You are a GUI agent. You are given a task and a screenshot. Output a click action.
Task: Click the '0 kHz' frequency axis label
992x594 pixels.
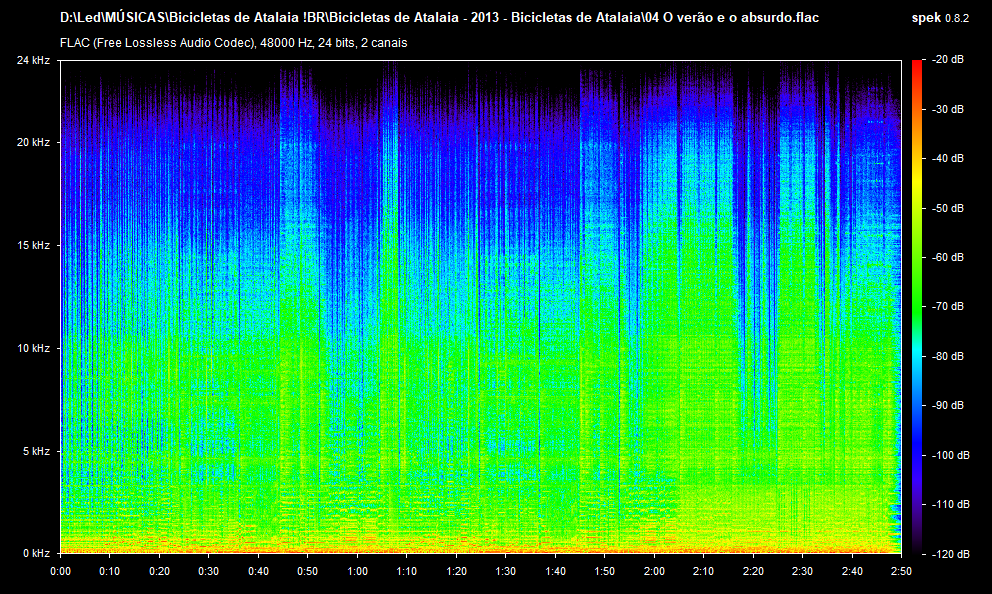coord(36,554)
